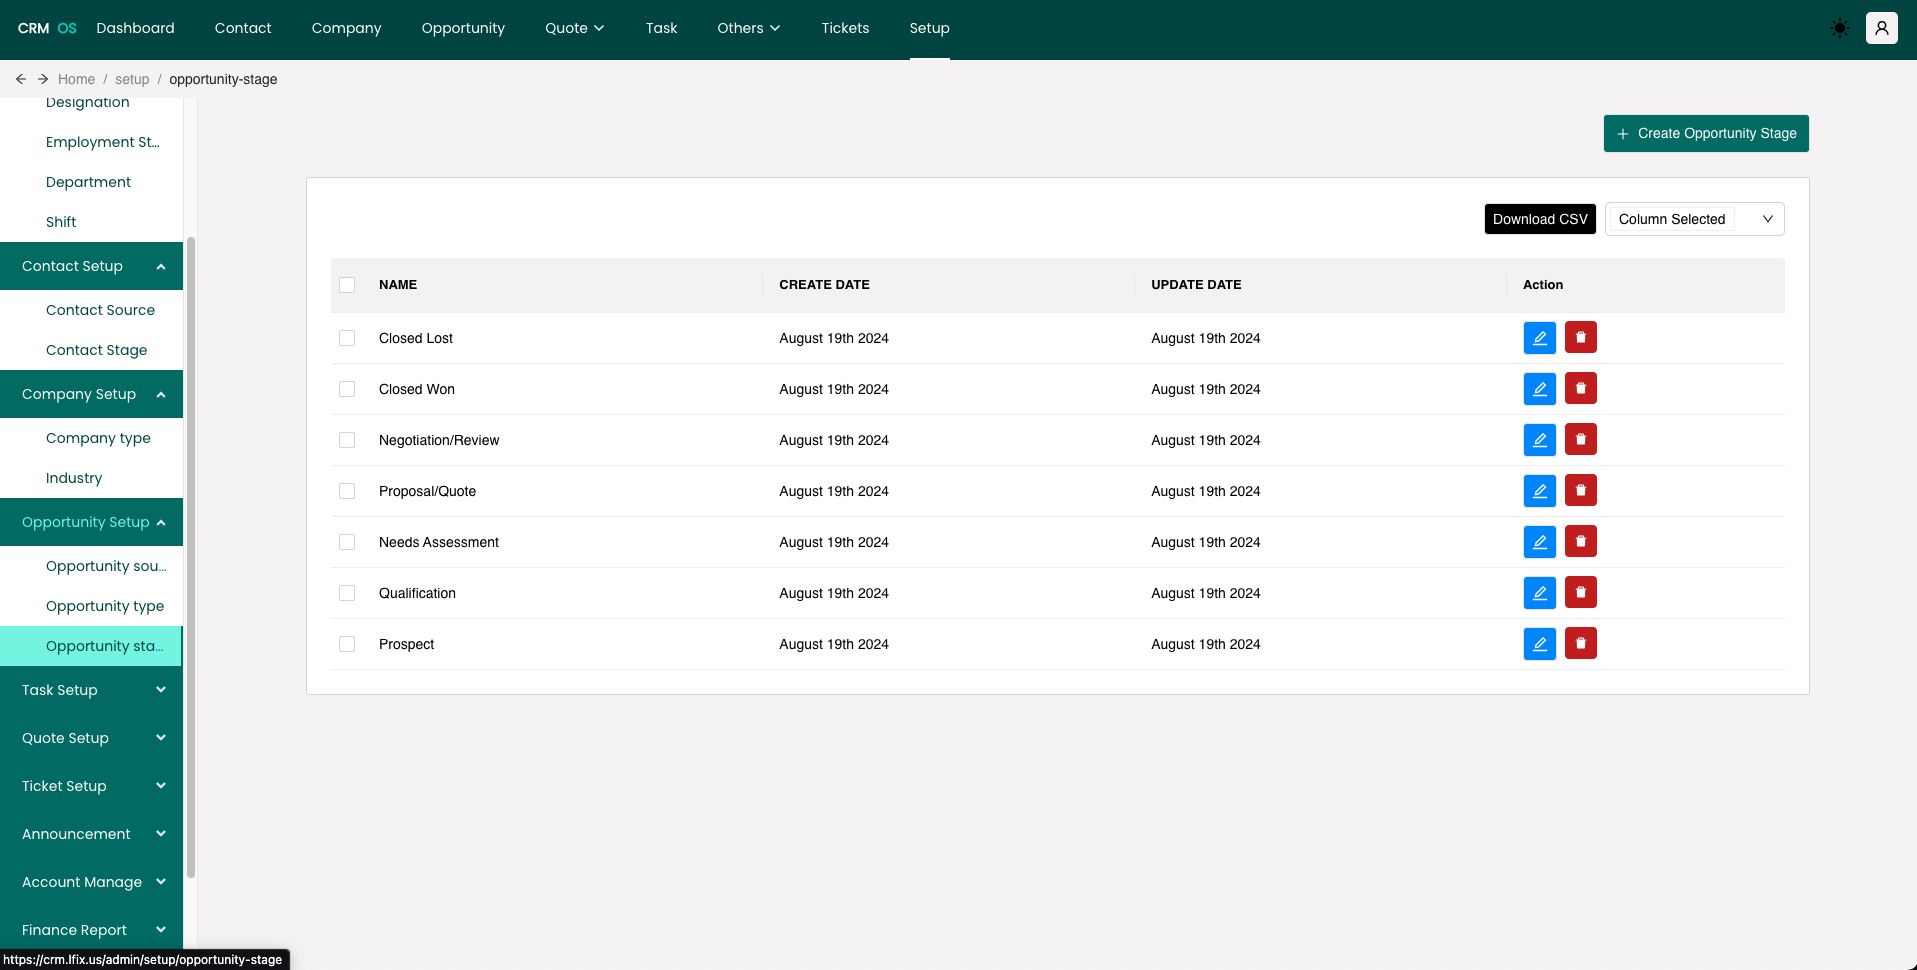Screen dimensions: 1917x970
Task: Collapse the Contact Setup section
Action: [91, 266]
